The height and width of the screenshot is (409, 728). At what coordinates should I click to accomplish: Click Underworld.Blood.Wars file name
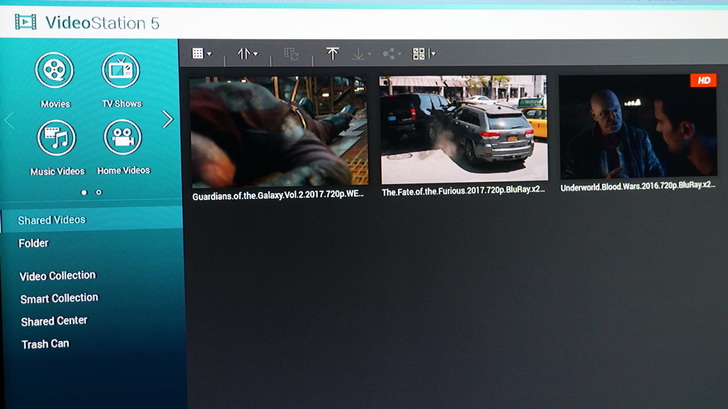pyautogui.click(x=637, y=186)
